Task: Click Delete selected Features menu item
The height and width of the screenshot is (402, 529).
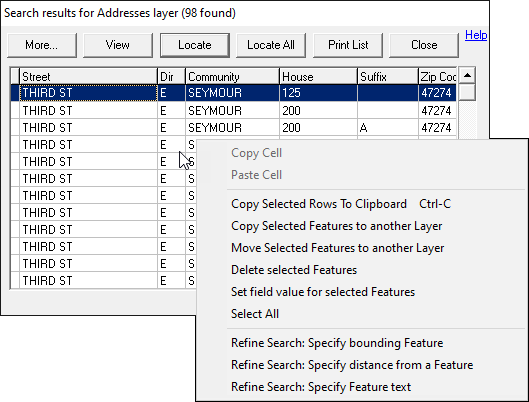Action: tap(294, 270)
